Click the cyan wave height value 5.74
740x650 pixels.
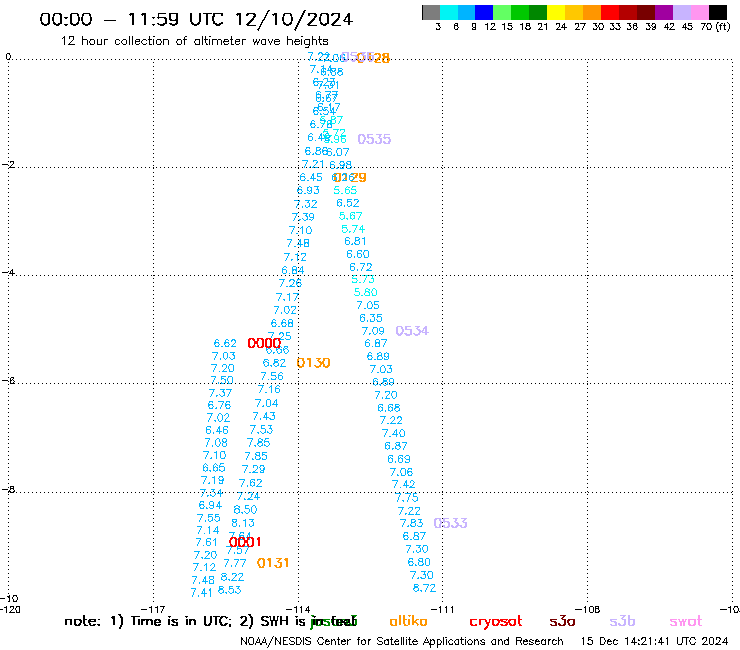click(x=353, y=229)
